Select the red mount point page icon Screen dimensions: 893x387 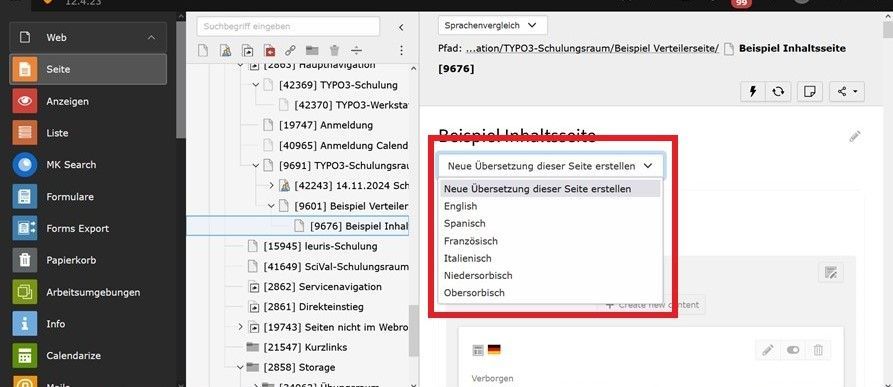pyautogui.click(x=269, y=51)
